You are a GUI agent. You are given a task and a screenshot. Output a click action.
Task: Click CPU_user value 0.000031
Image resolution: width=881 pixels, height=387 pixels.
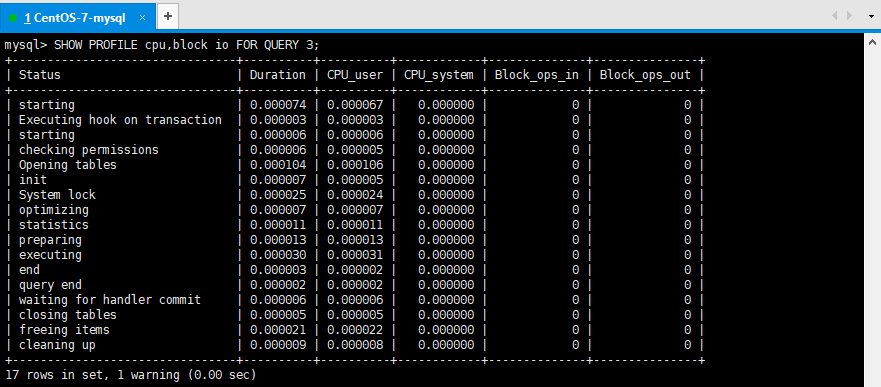coord(355,255)
